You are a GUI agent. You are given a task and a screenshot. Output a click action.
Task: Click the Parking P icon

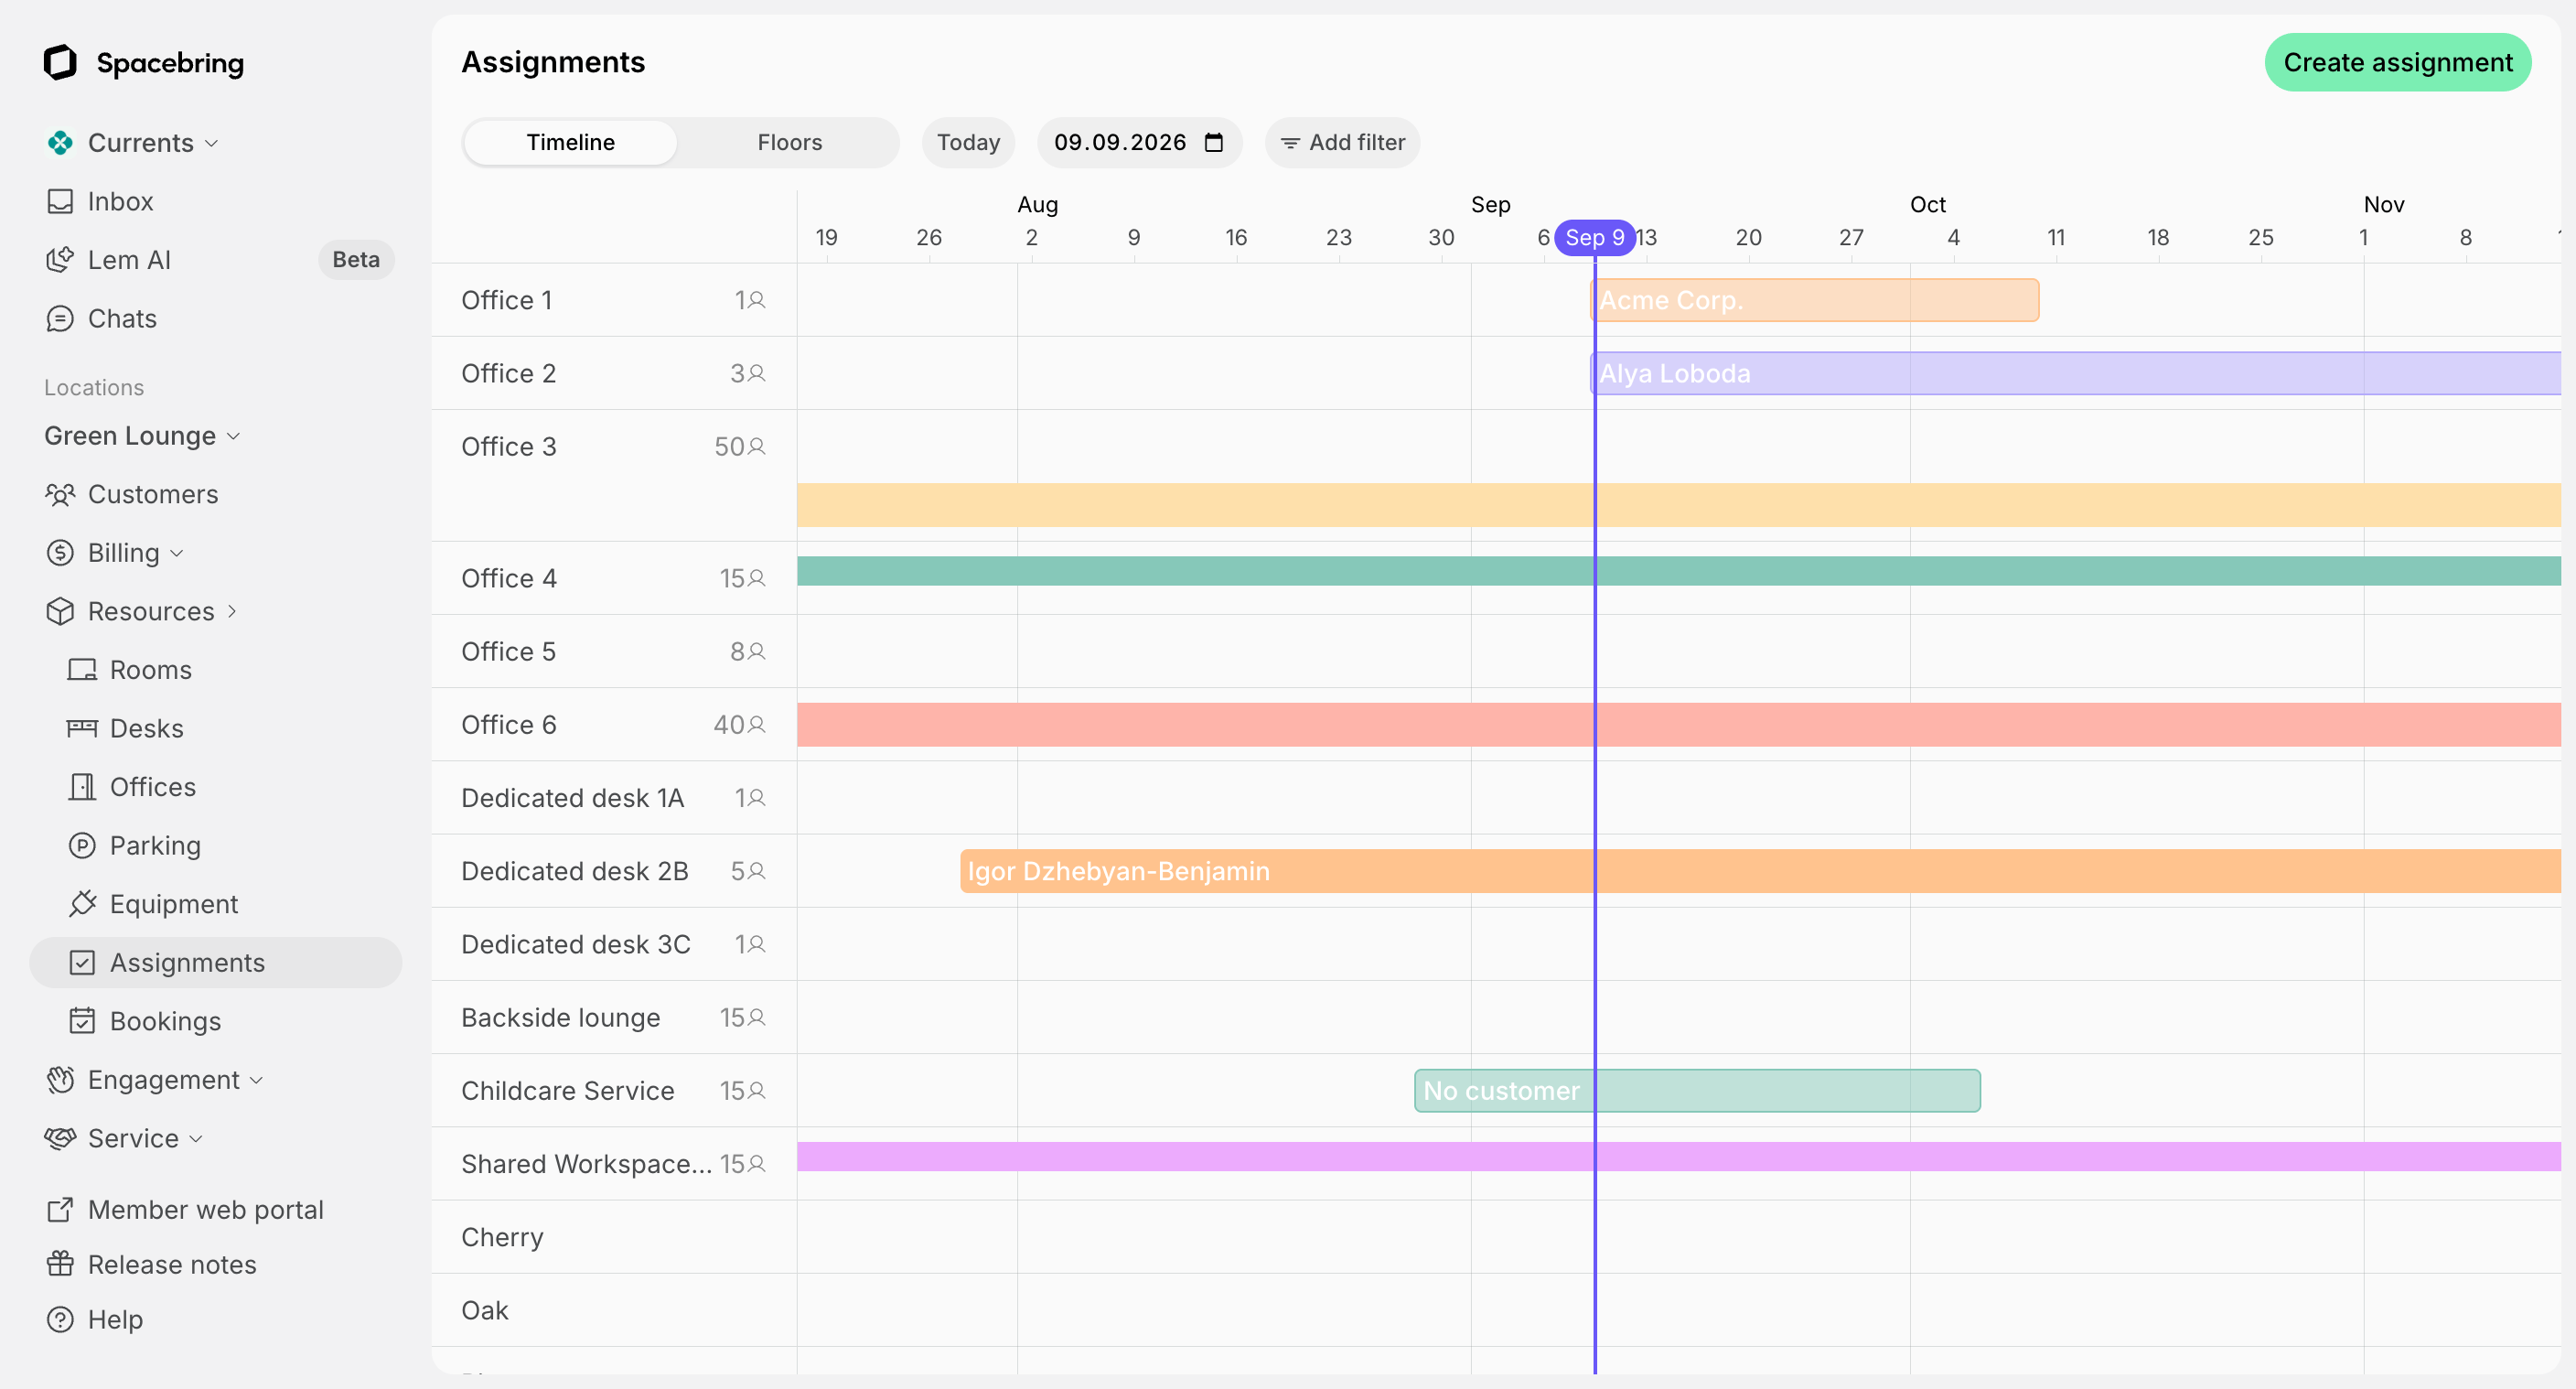pos(82,846)
